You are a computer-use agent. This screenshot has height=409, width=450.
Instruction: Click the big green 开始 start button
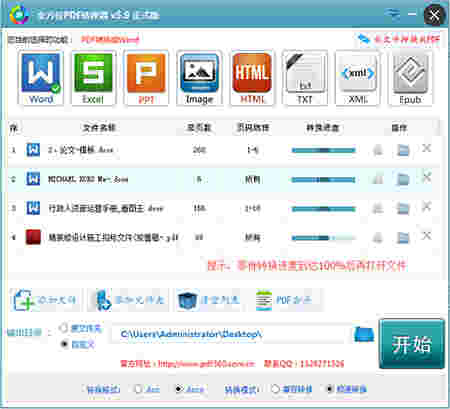click(x=412, y=344)
